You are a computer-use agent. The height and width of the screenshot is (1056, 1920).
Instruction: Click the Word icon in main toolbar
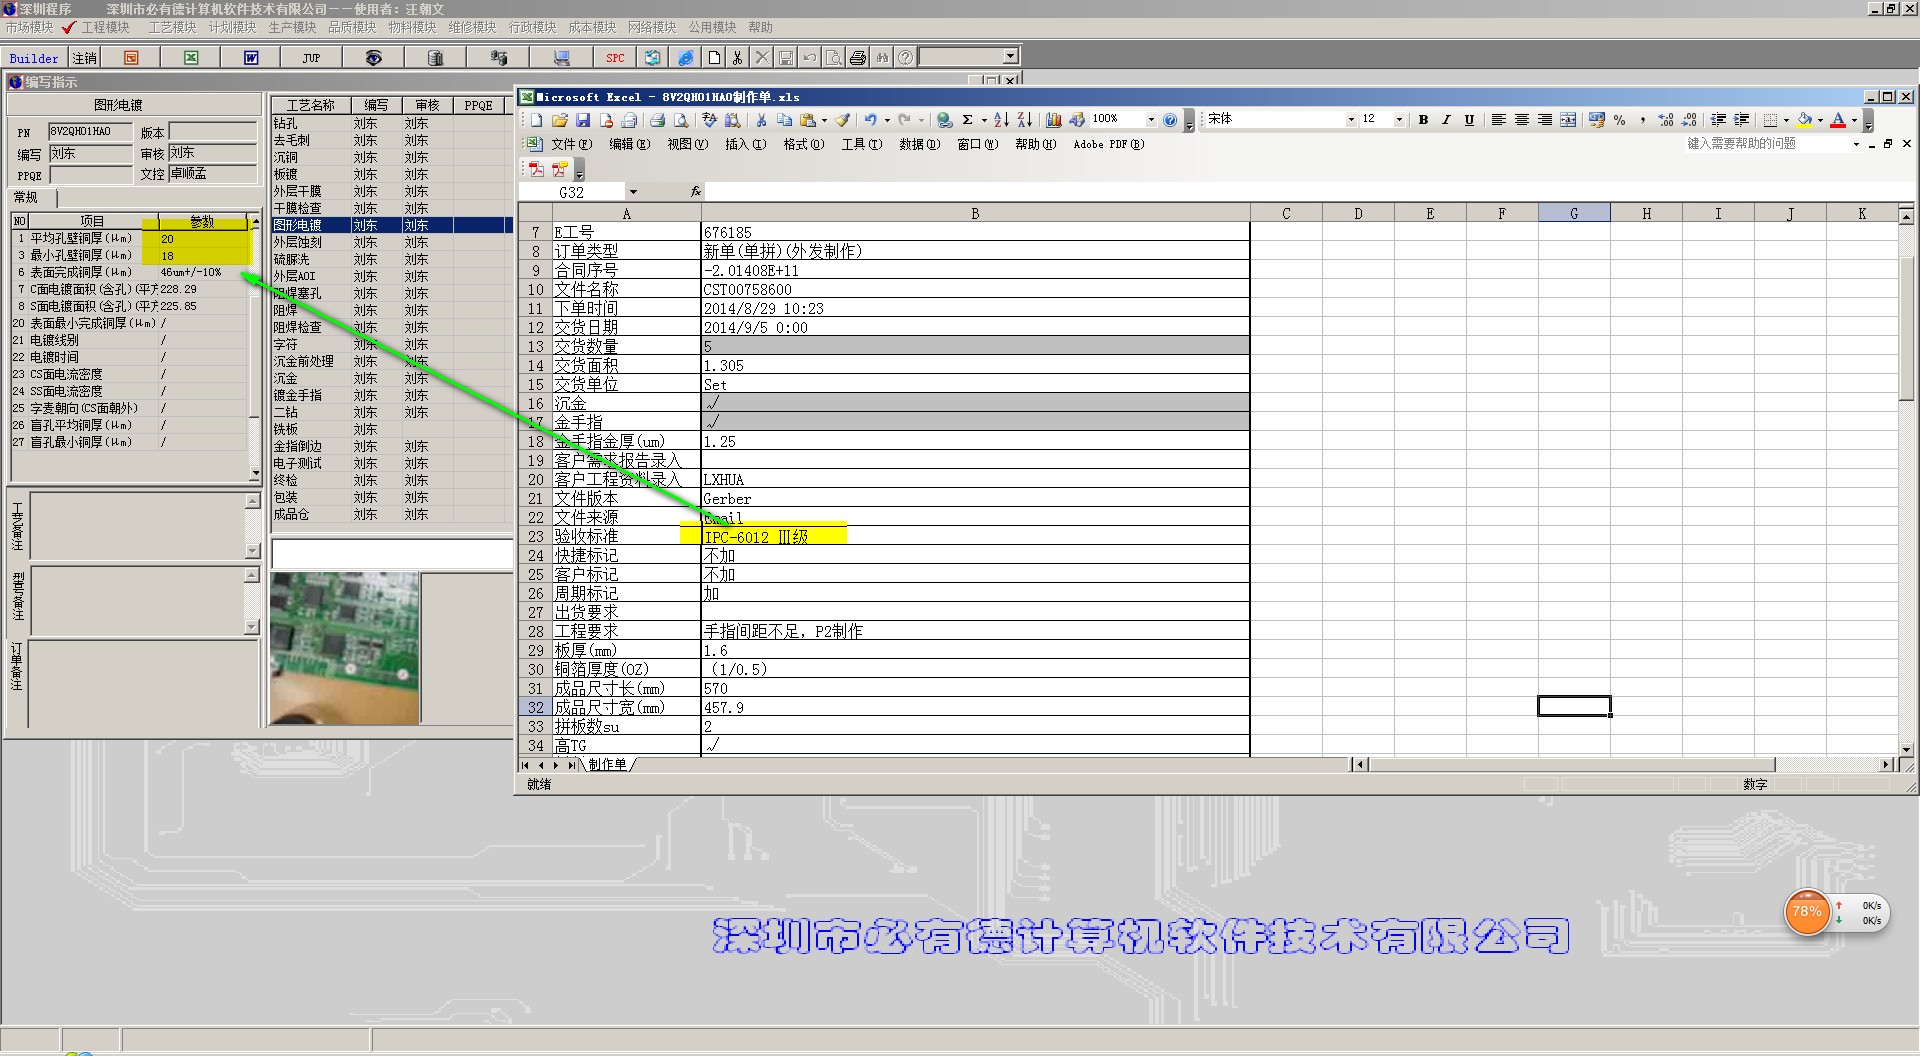point(251,58)
